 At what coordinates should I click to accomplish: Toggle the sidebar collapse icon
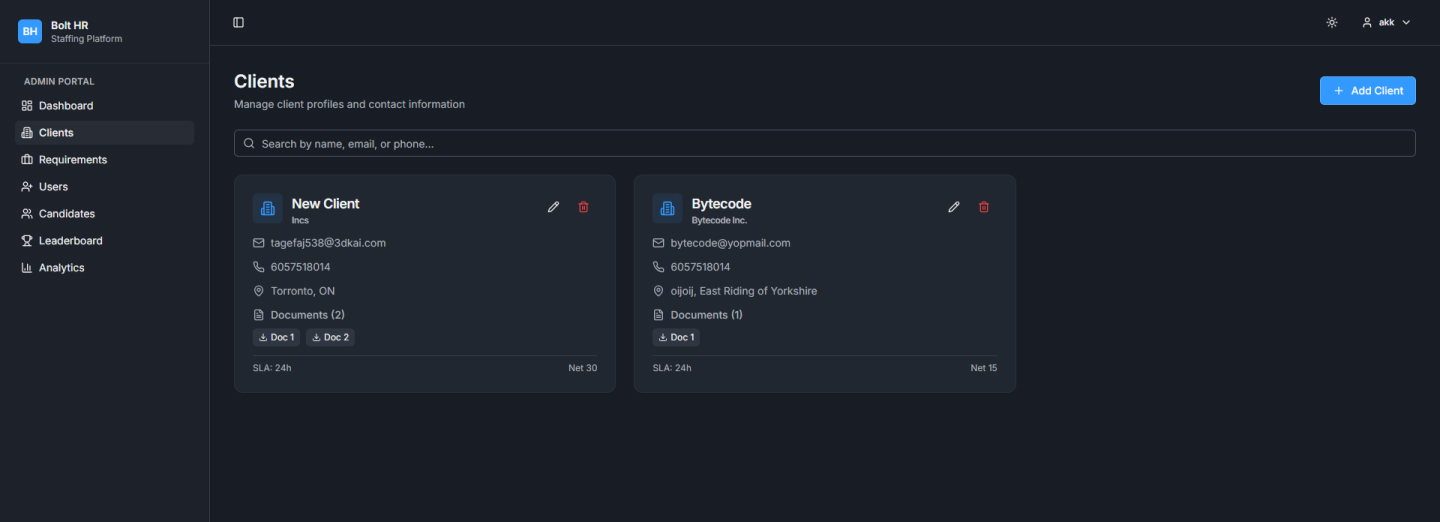238,22
